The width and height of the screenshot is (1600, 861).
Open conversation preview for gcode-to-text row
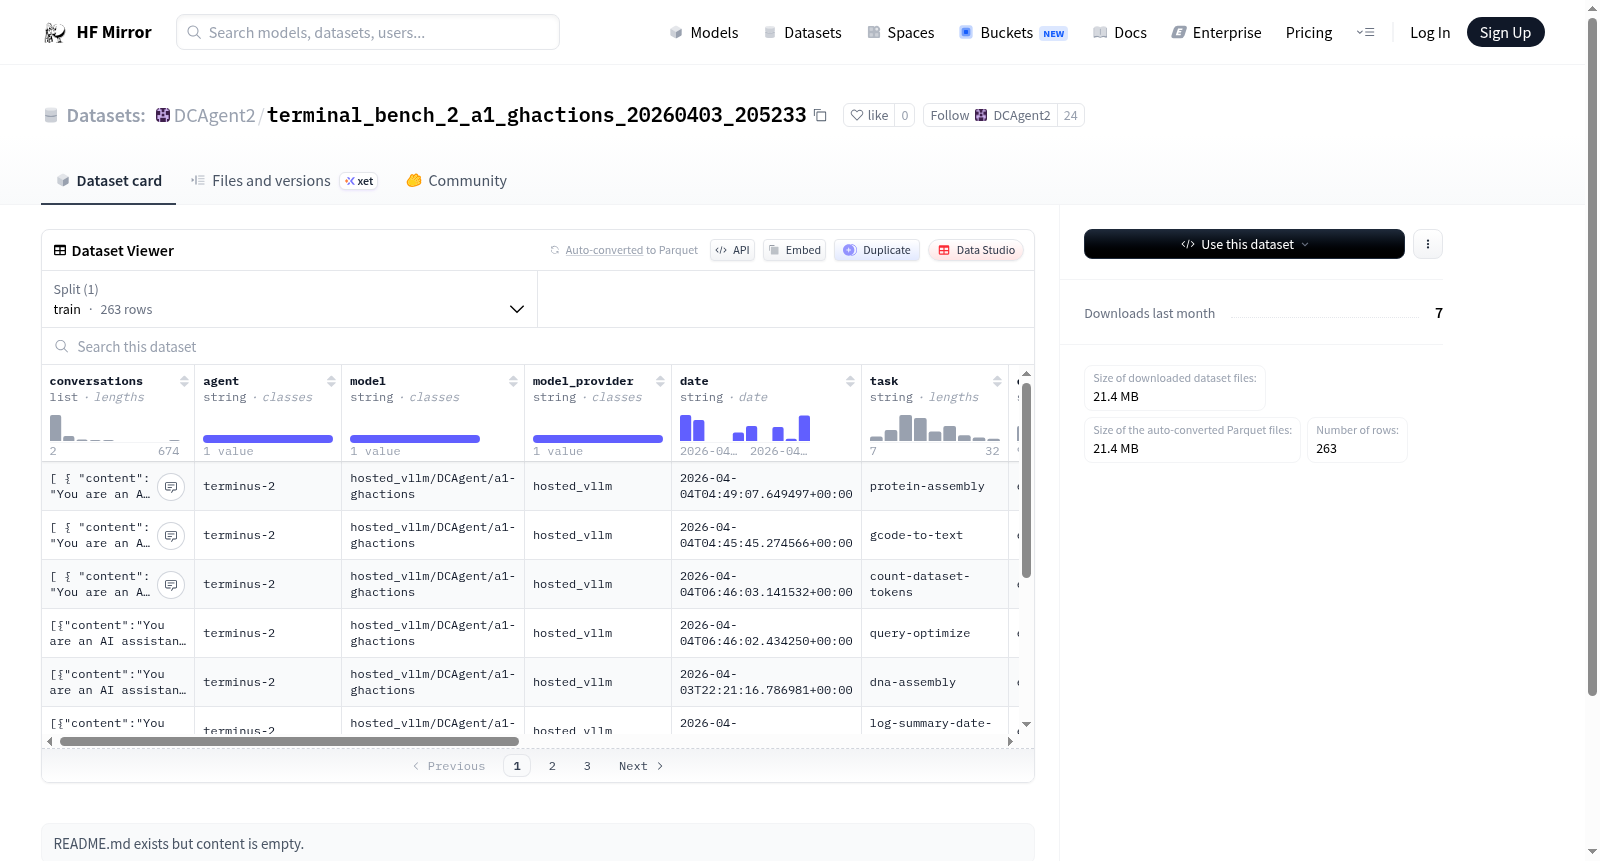pyautogui.click(x=172, y=536)
